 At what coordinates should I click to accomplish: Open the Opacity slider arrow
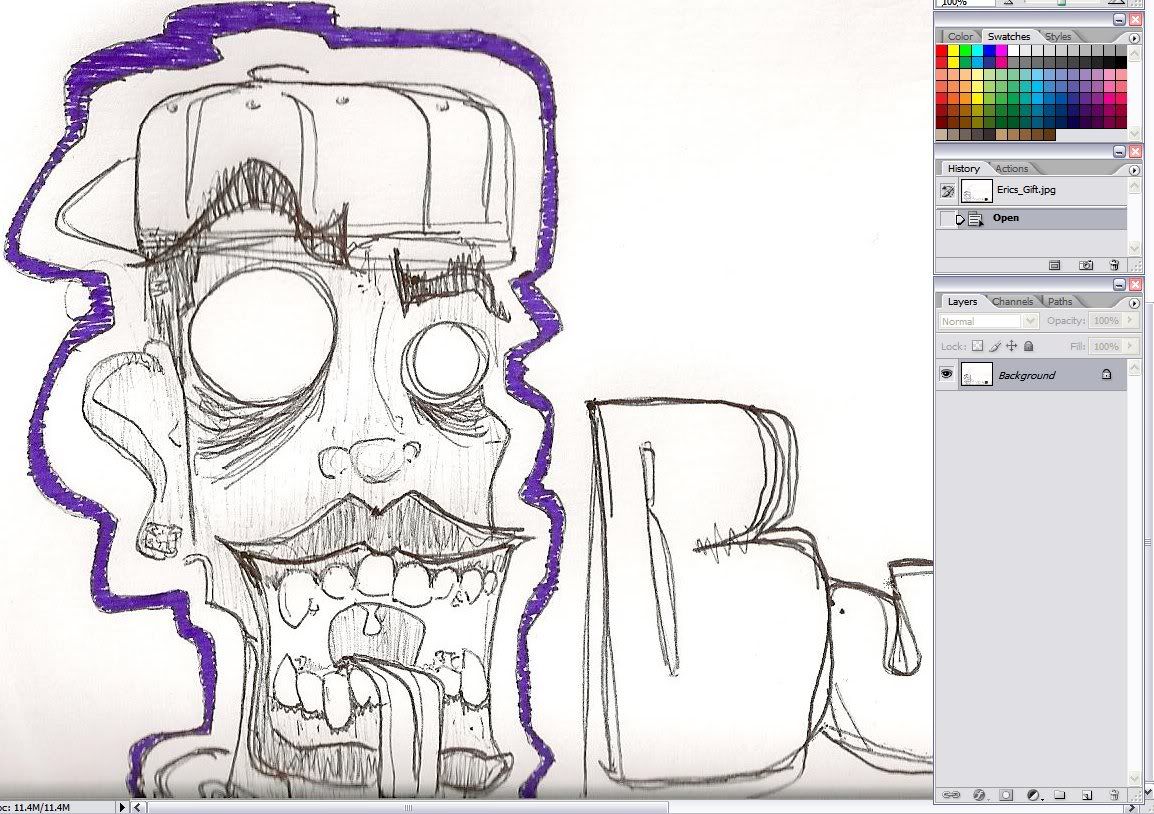(1128, 320)
